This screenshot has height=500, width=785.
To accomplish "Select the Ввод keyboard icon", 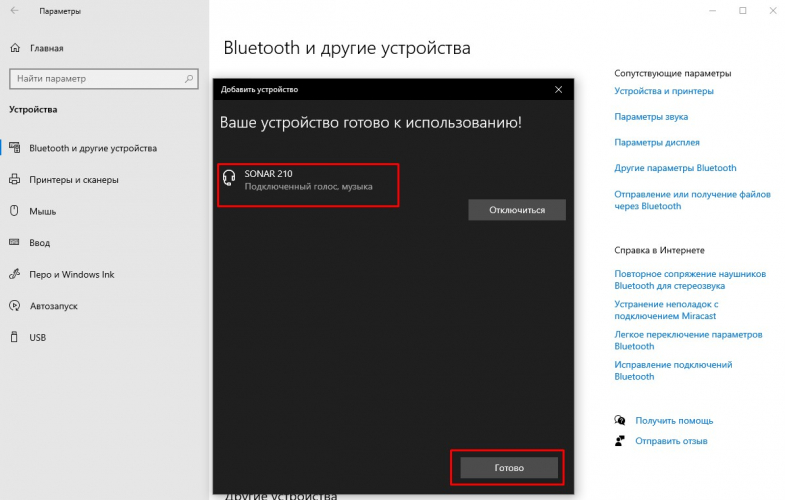I will click(15, 242).
